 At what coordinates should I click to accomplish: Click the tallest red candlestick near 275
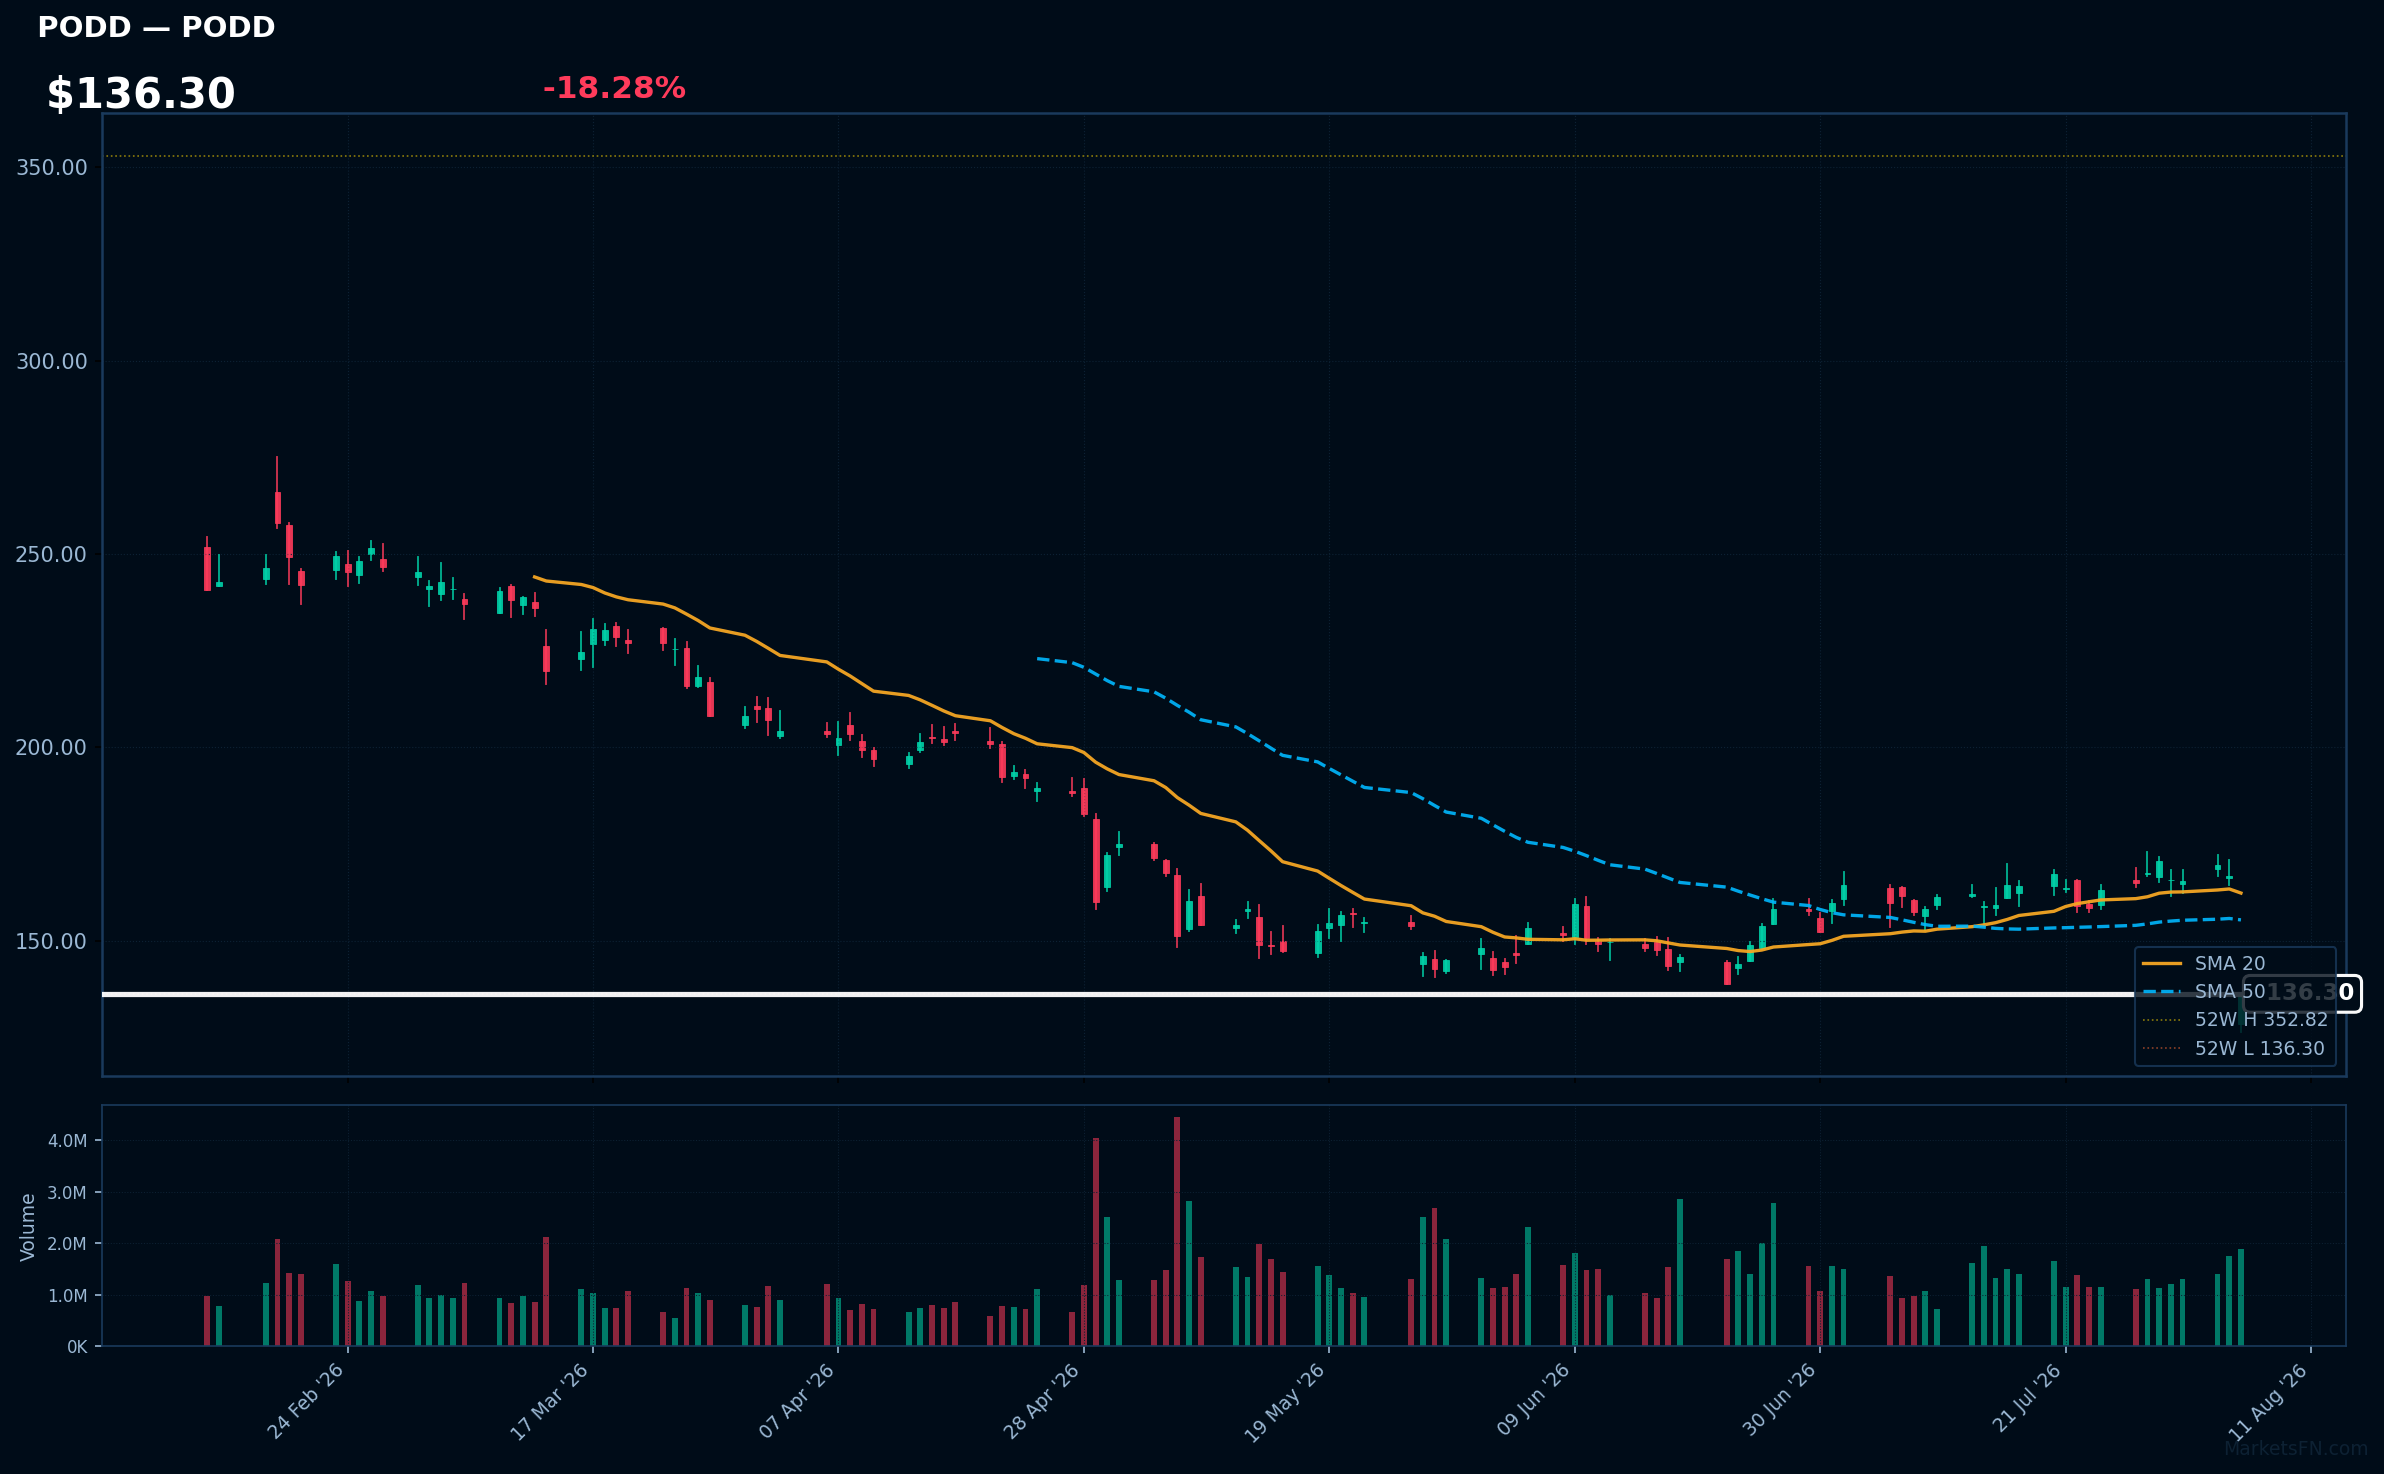[x=278, y=492]
